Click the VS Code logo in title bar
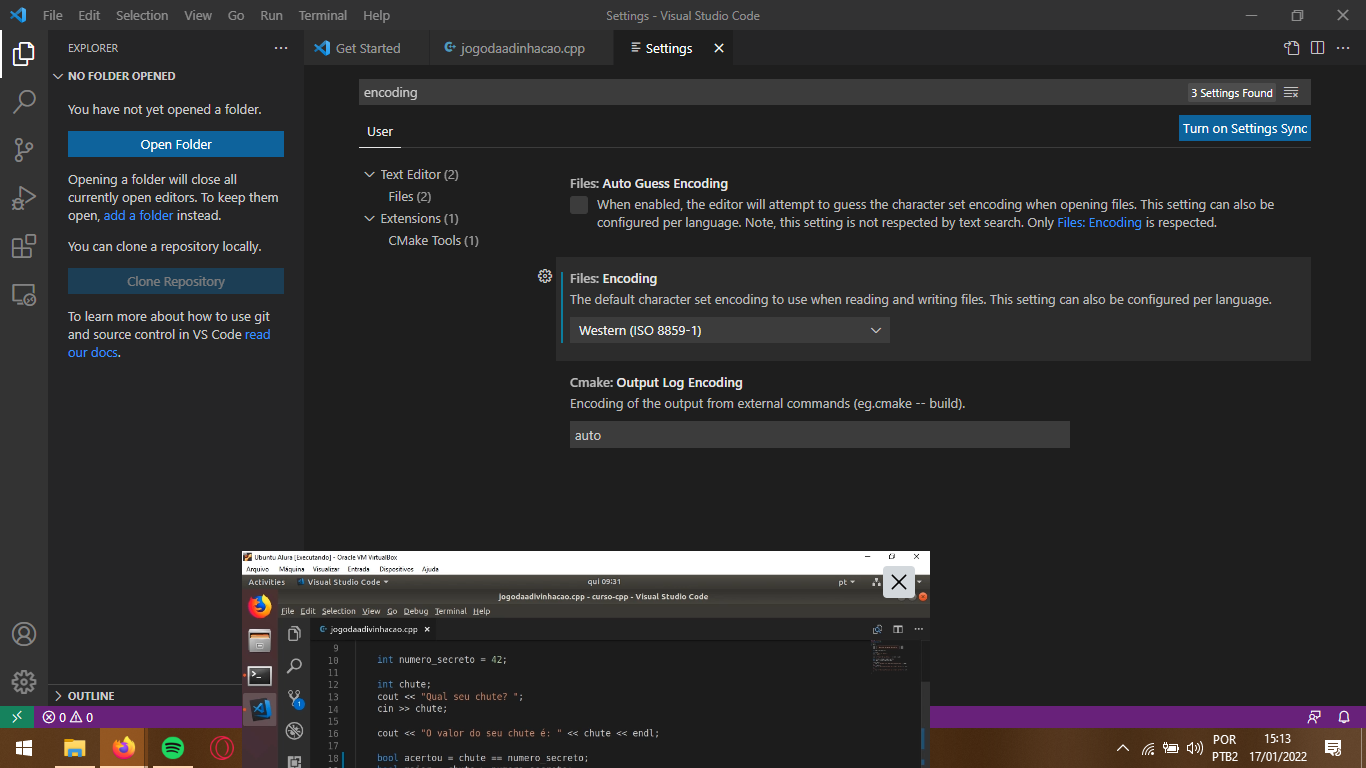The image size is (1366, 768). click(18, 15)
